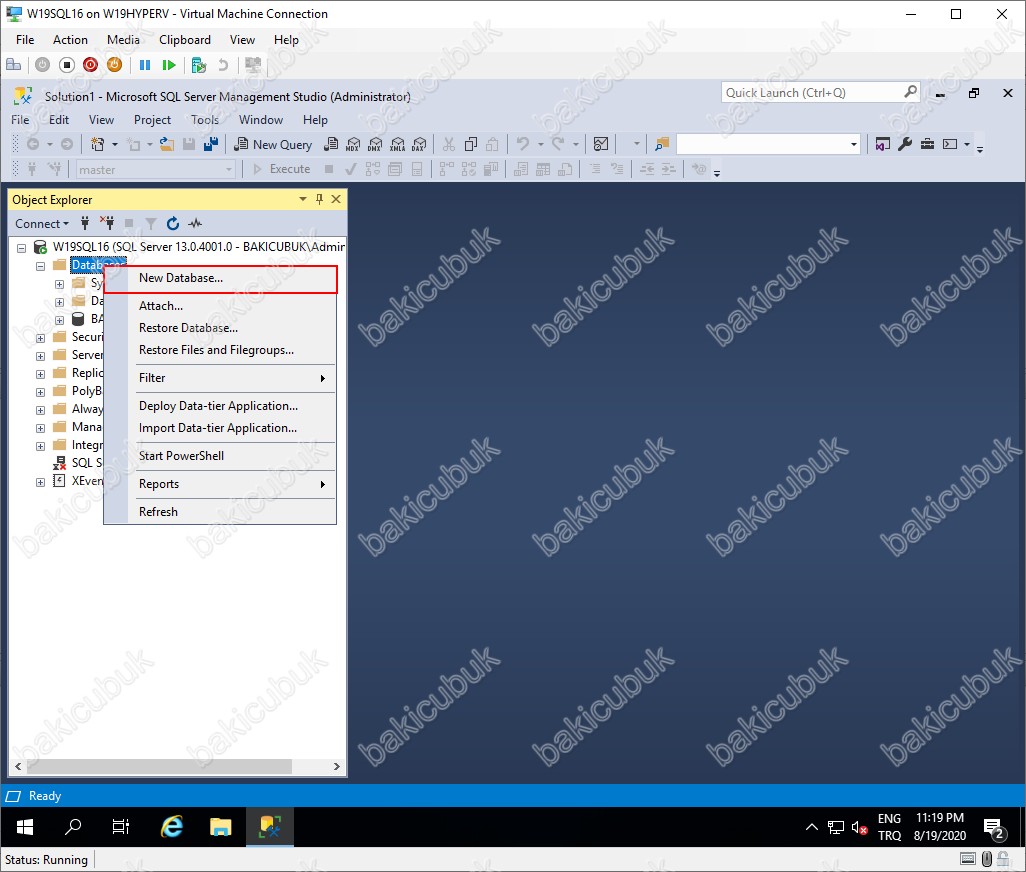Click Start PowerShell in context menu
This screenshot has height=872, width=1026.
coord(220,456)
